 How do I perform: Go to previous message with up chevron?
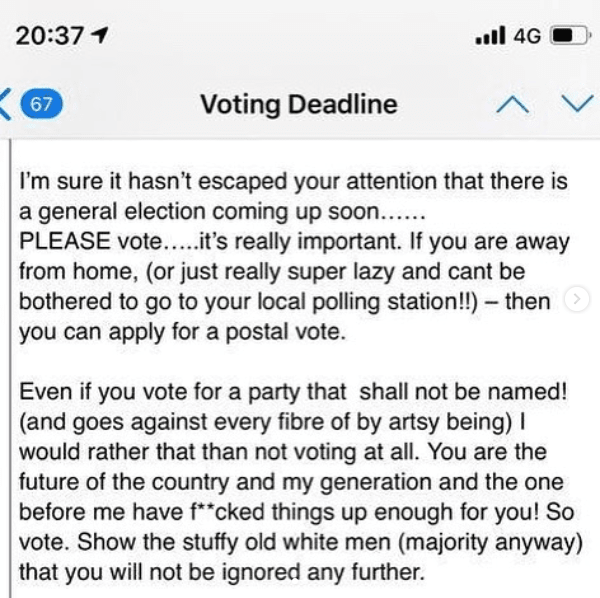click(x=513, y=104)
